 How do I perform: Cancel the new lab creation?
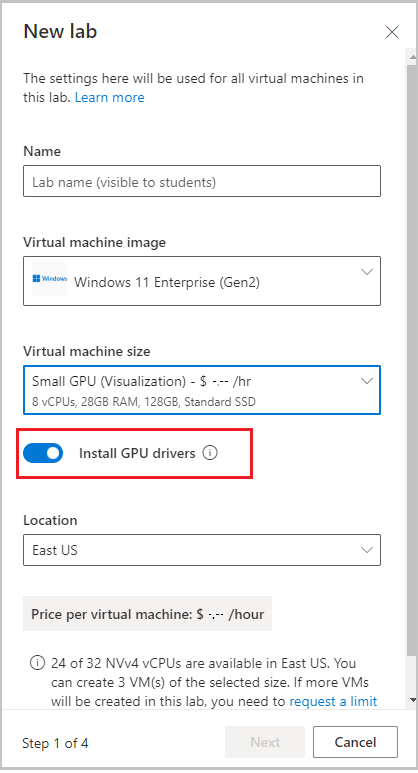tap(355, 742)
